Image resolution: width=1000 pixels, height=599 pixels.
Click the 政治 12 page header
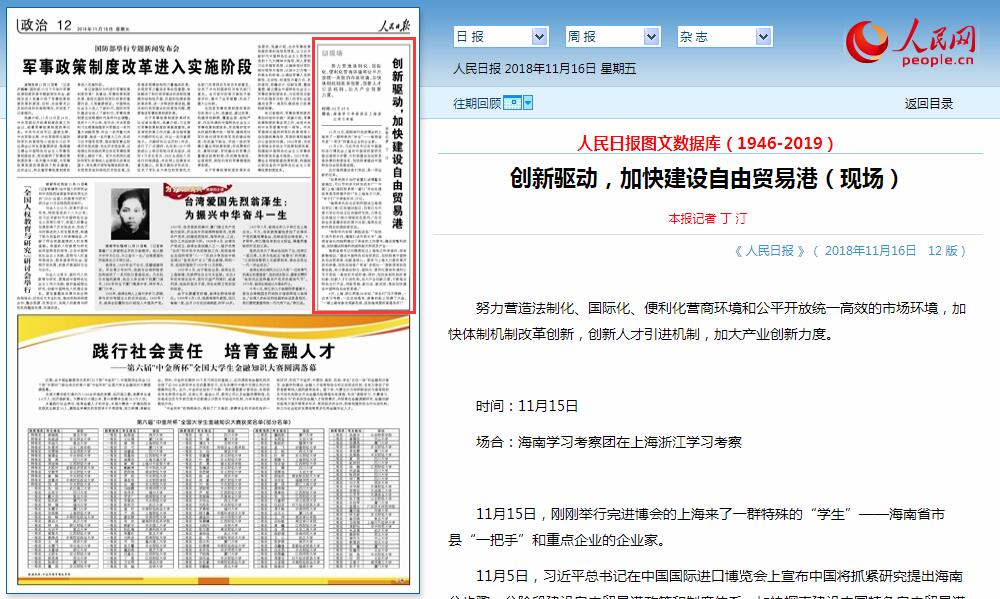pyautogui.click(x=46, y=25)
